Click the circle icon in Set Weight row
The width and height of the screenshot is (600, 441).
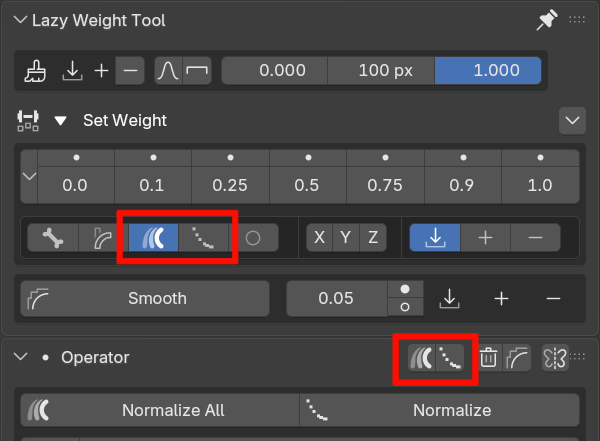click(x=254, y=237)
